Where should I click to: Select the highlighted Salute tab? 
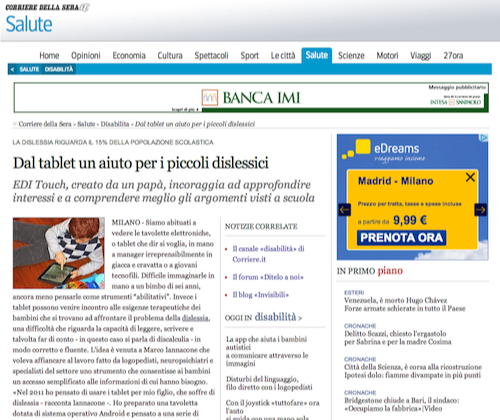pos(317,55)
